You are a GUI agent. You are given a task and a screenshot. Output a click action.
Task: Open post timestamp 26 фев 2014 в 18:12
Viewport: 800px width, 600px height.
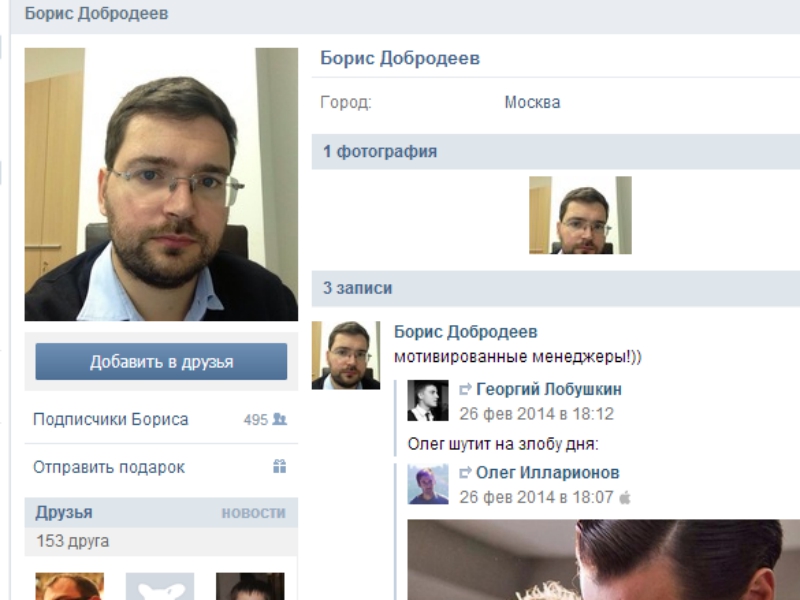537,413
